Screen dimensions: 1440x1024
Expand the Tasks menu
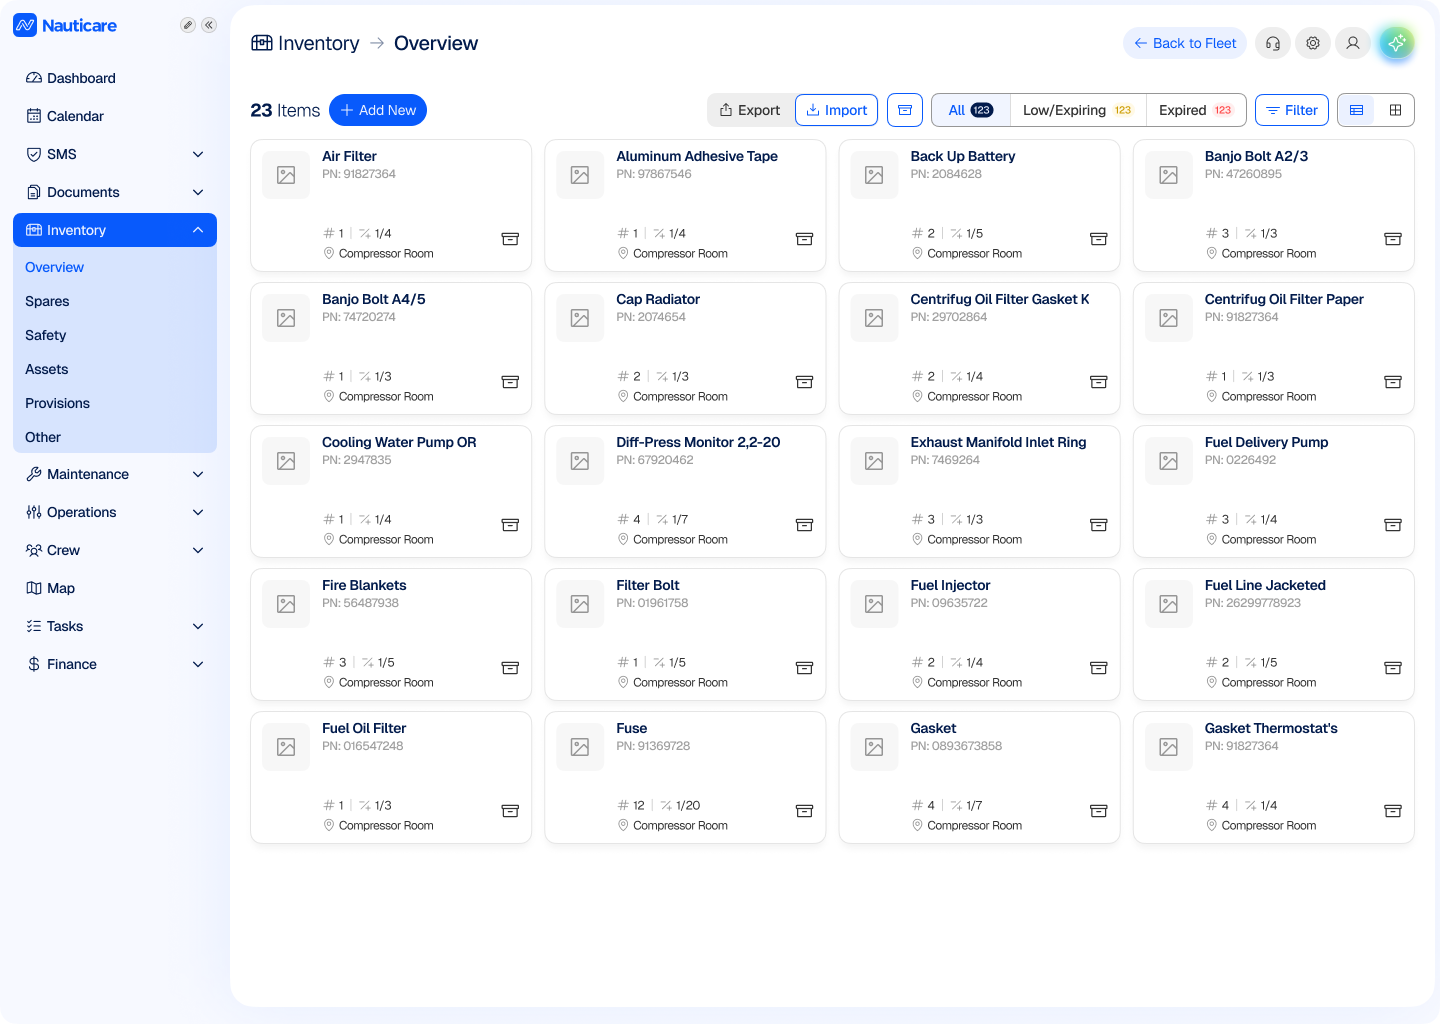pyautogui.click(x=198, y=626)
